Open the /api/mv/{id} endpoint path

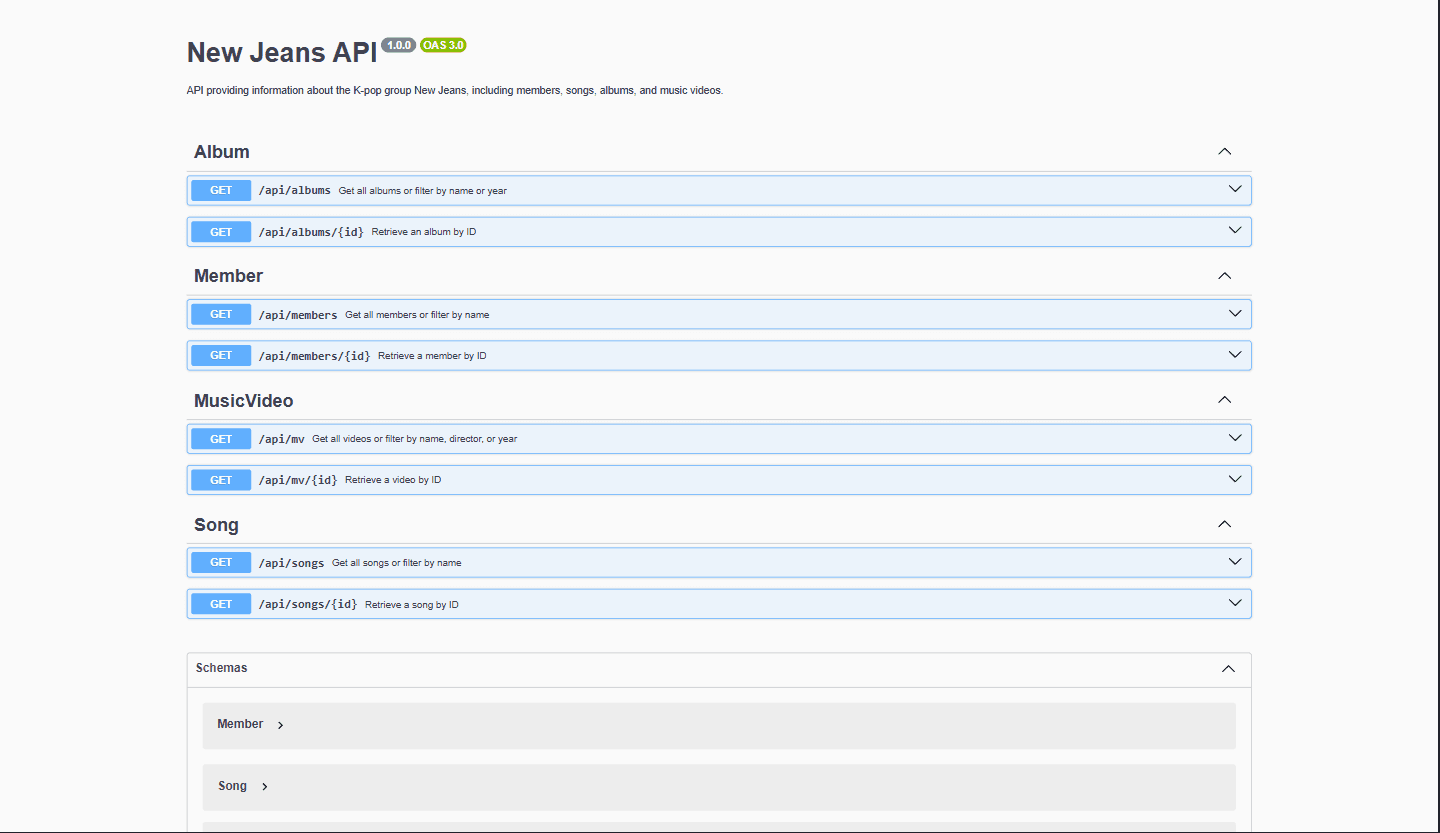click(298, 481)
